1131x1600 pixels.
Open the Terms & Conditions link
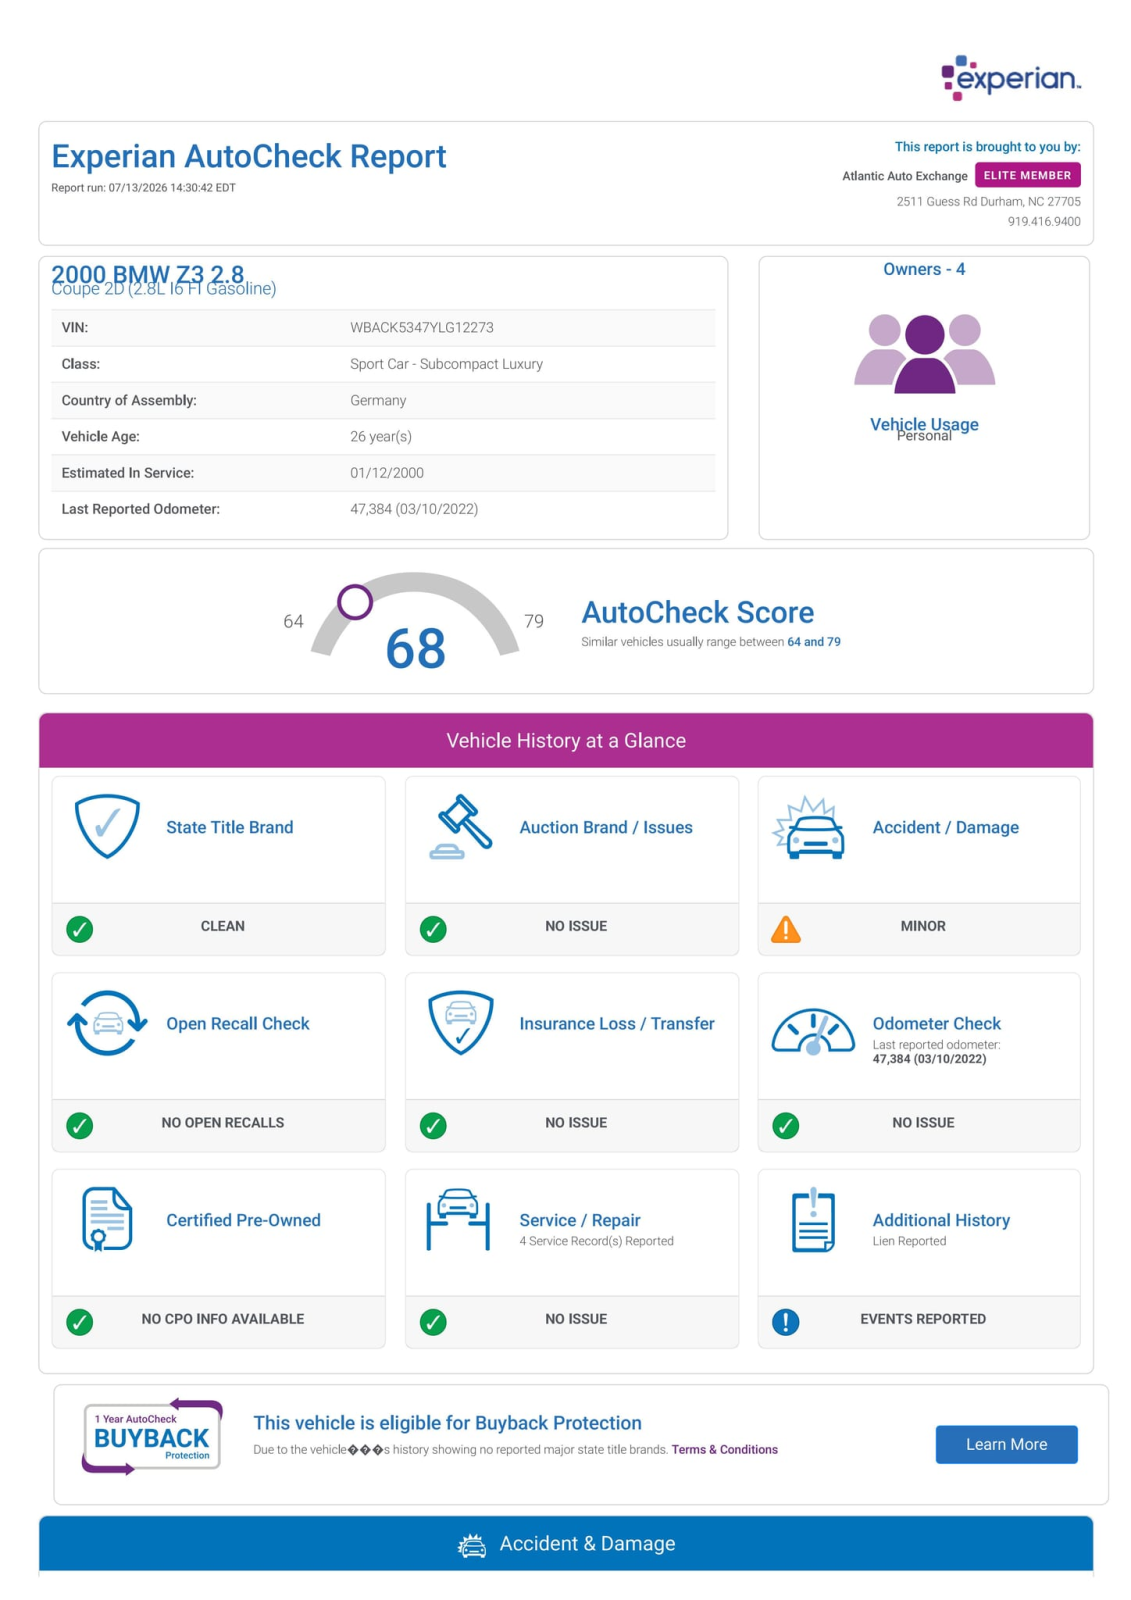724,1449
